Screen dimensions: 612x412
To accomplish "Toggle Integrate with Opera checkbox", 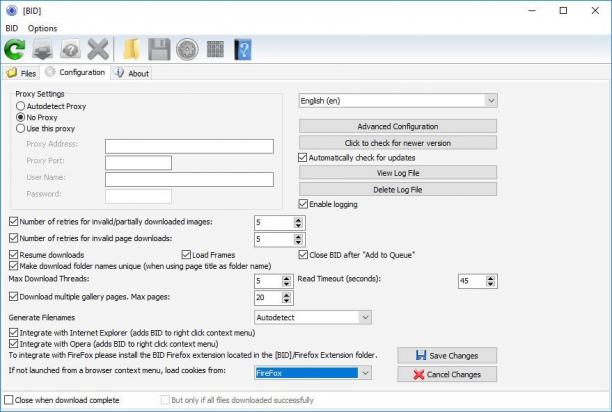I will coord(13,344).
